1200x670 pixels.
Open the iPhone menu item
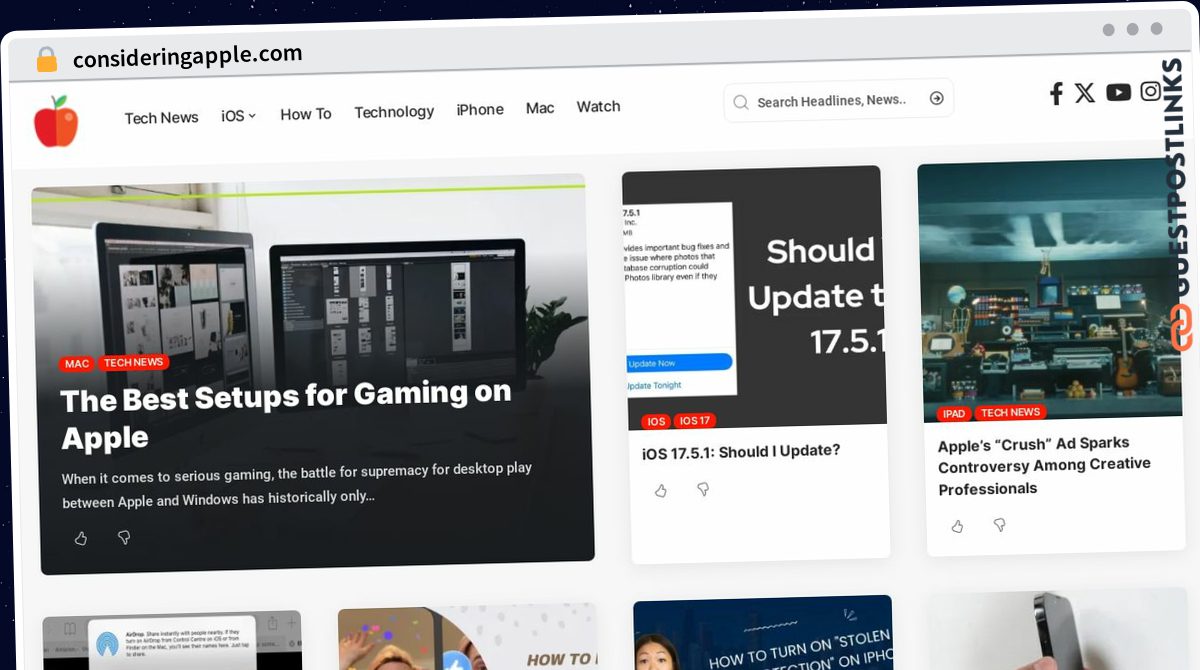[480, 110]
